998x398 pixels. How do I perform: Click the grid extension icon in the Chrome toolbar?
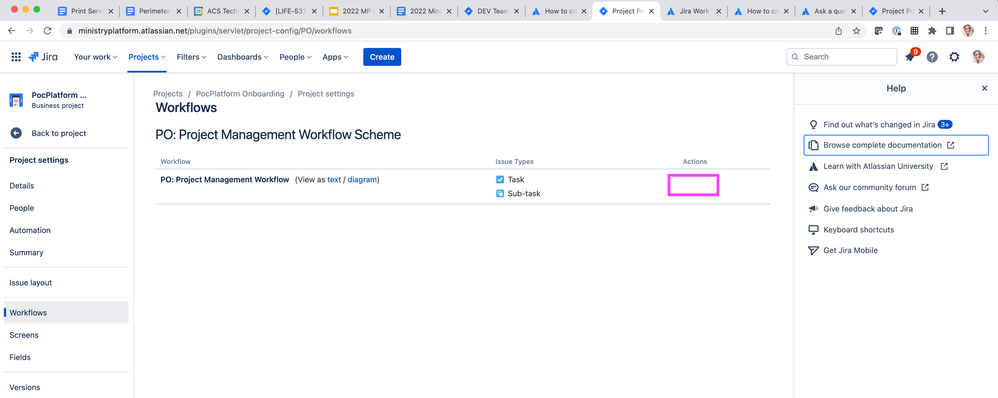click(x=914, y=31)
